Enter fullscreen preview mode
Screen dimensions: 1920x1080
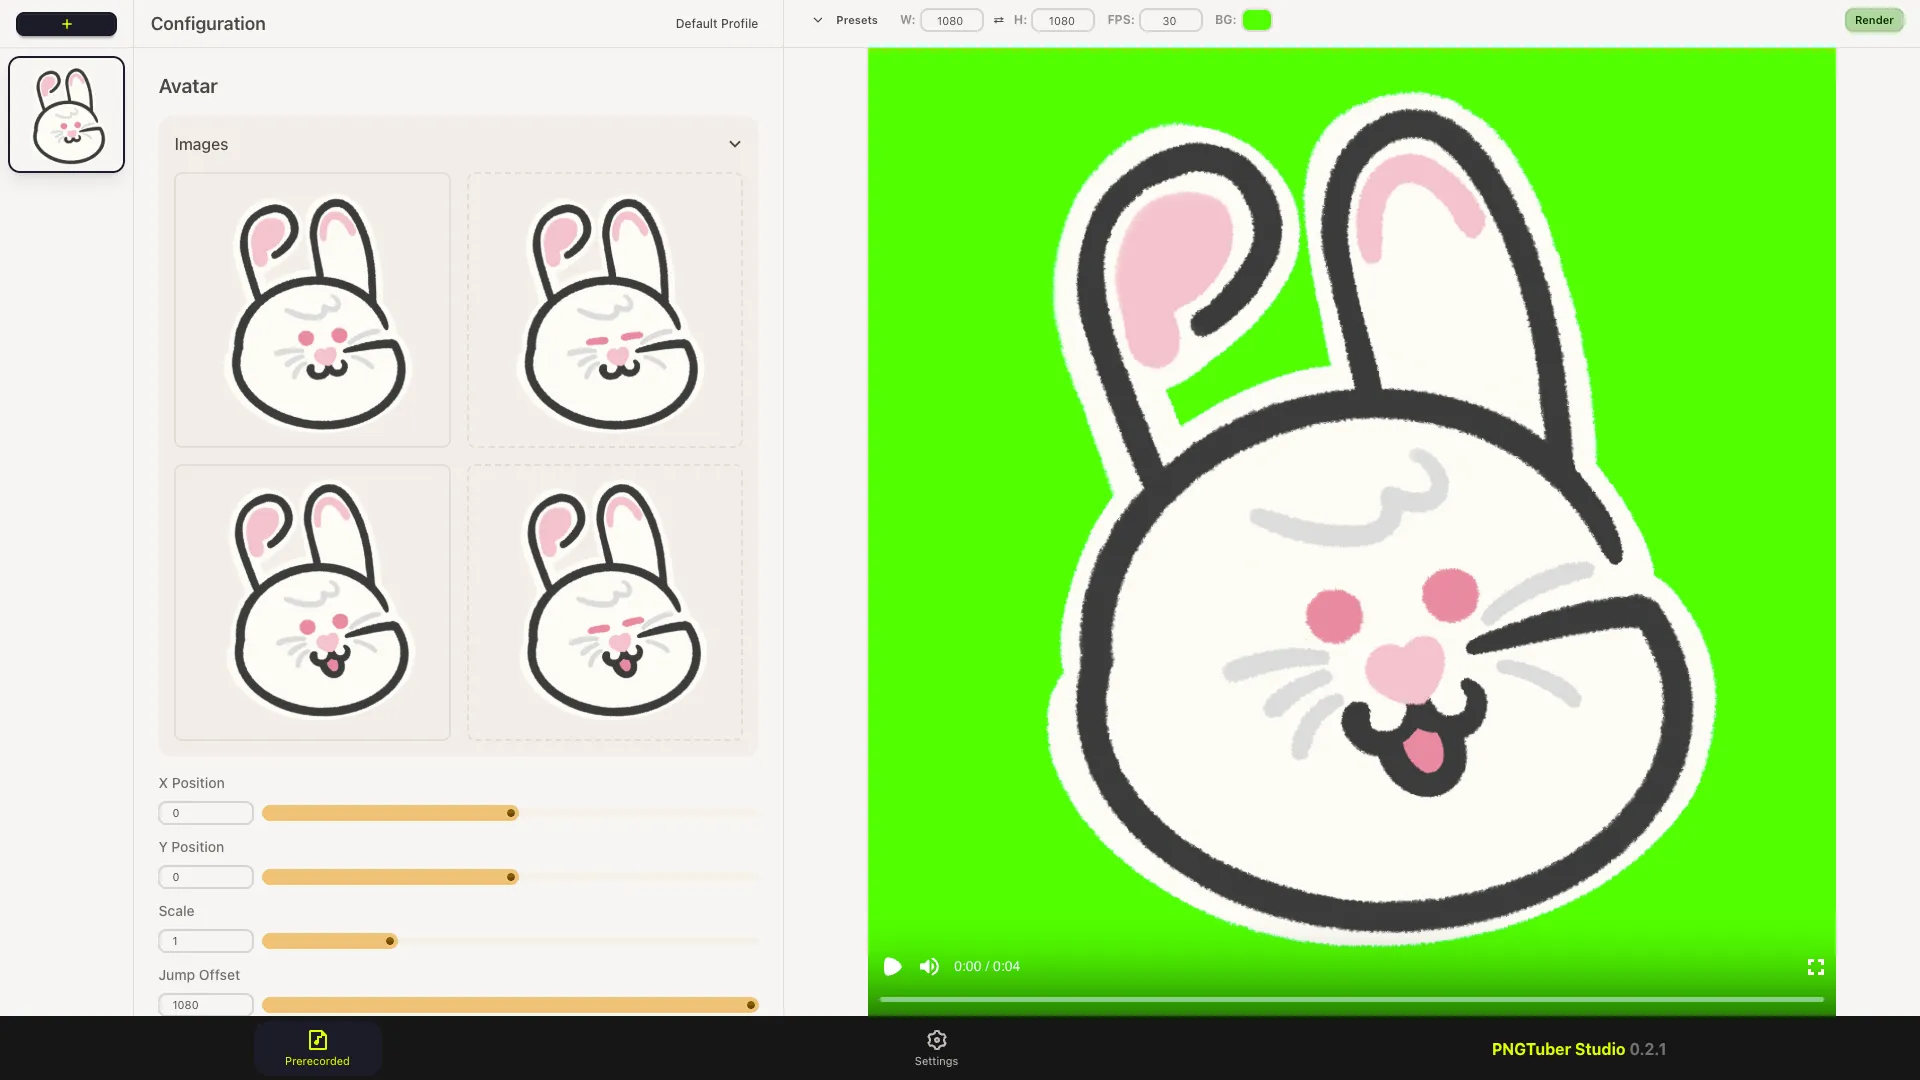click(1815, 966)
